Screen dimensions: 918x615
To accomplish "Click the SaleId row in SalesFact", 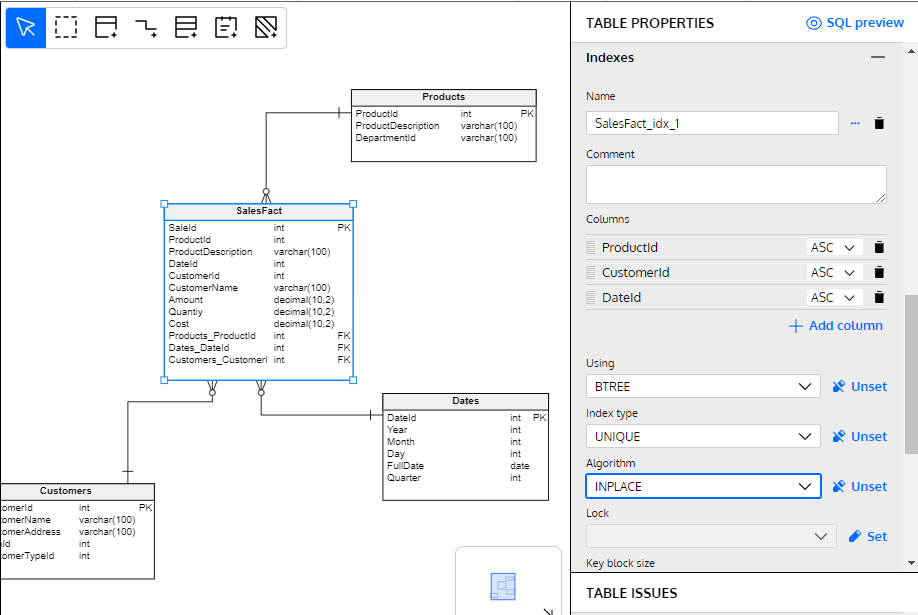I will click(259, 228).
